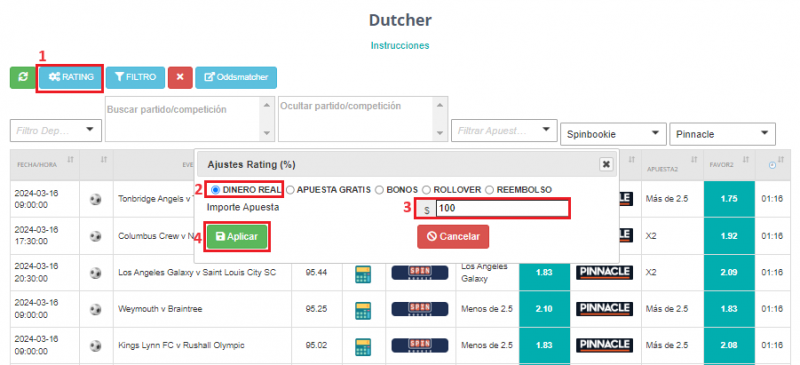This screenshot has height=365, width=800.
Task: Select the DINERO REAL radio option
Action: 215,190
